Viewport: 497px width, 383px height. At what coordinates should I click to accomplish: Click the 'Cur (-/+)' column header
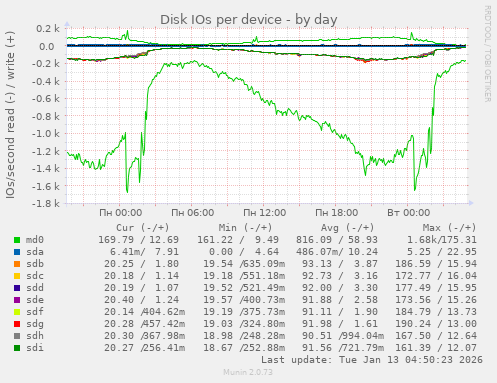143,228
